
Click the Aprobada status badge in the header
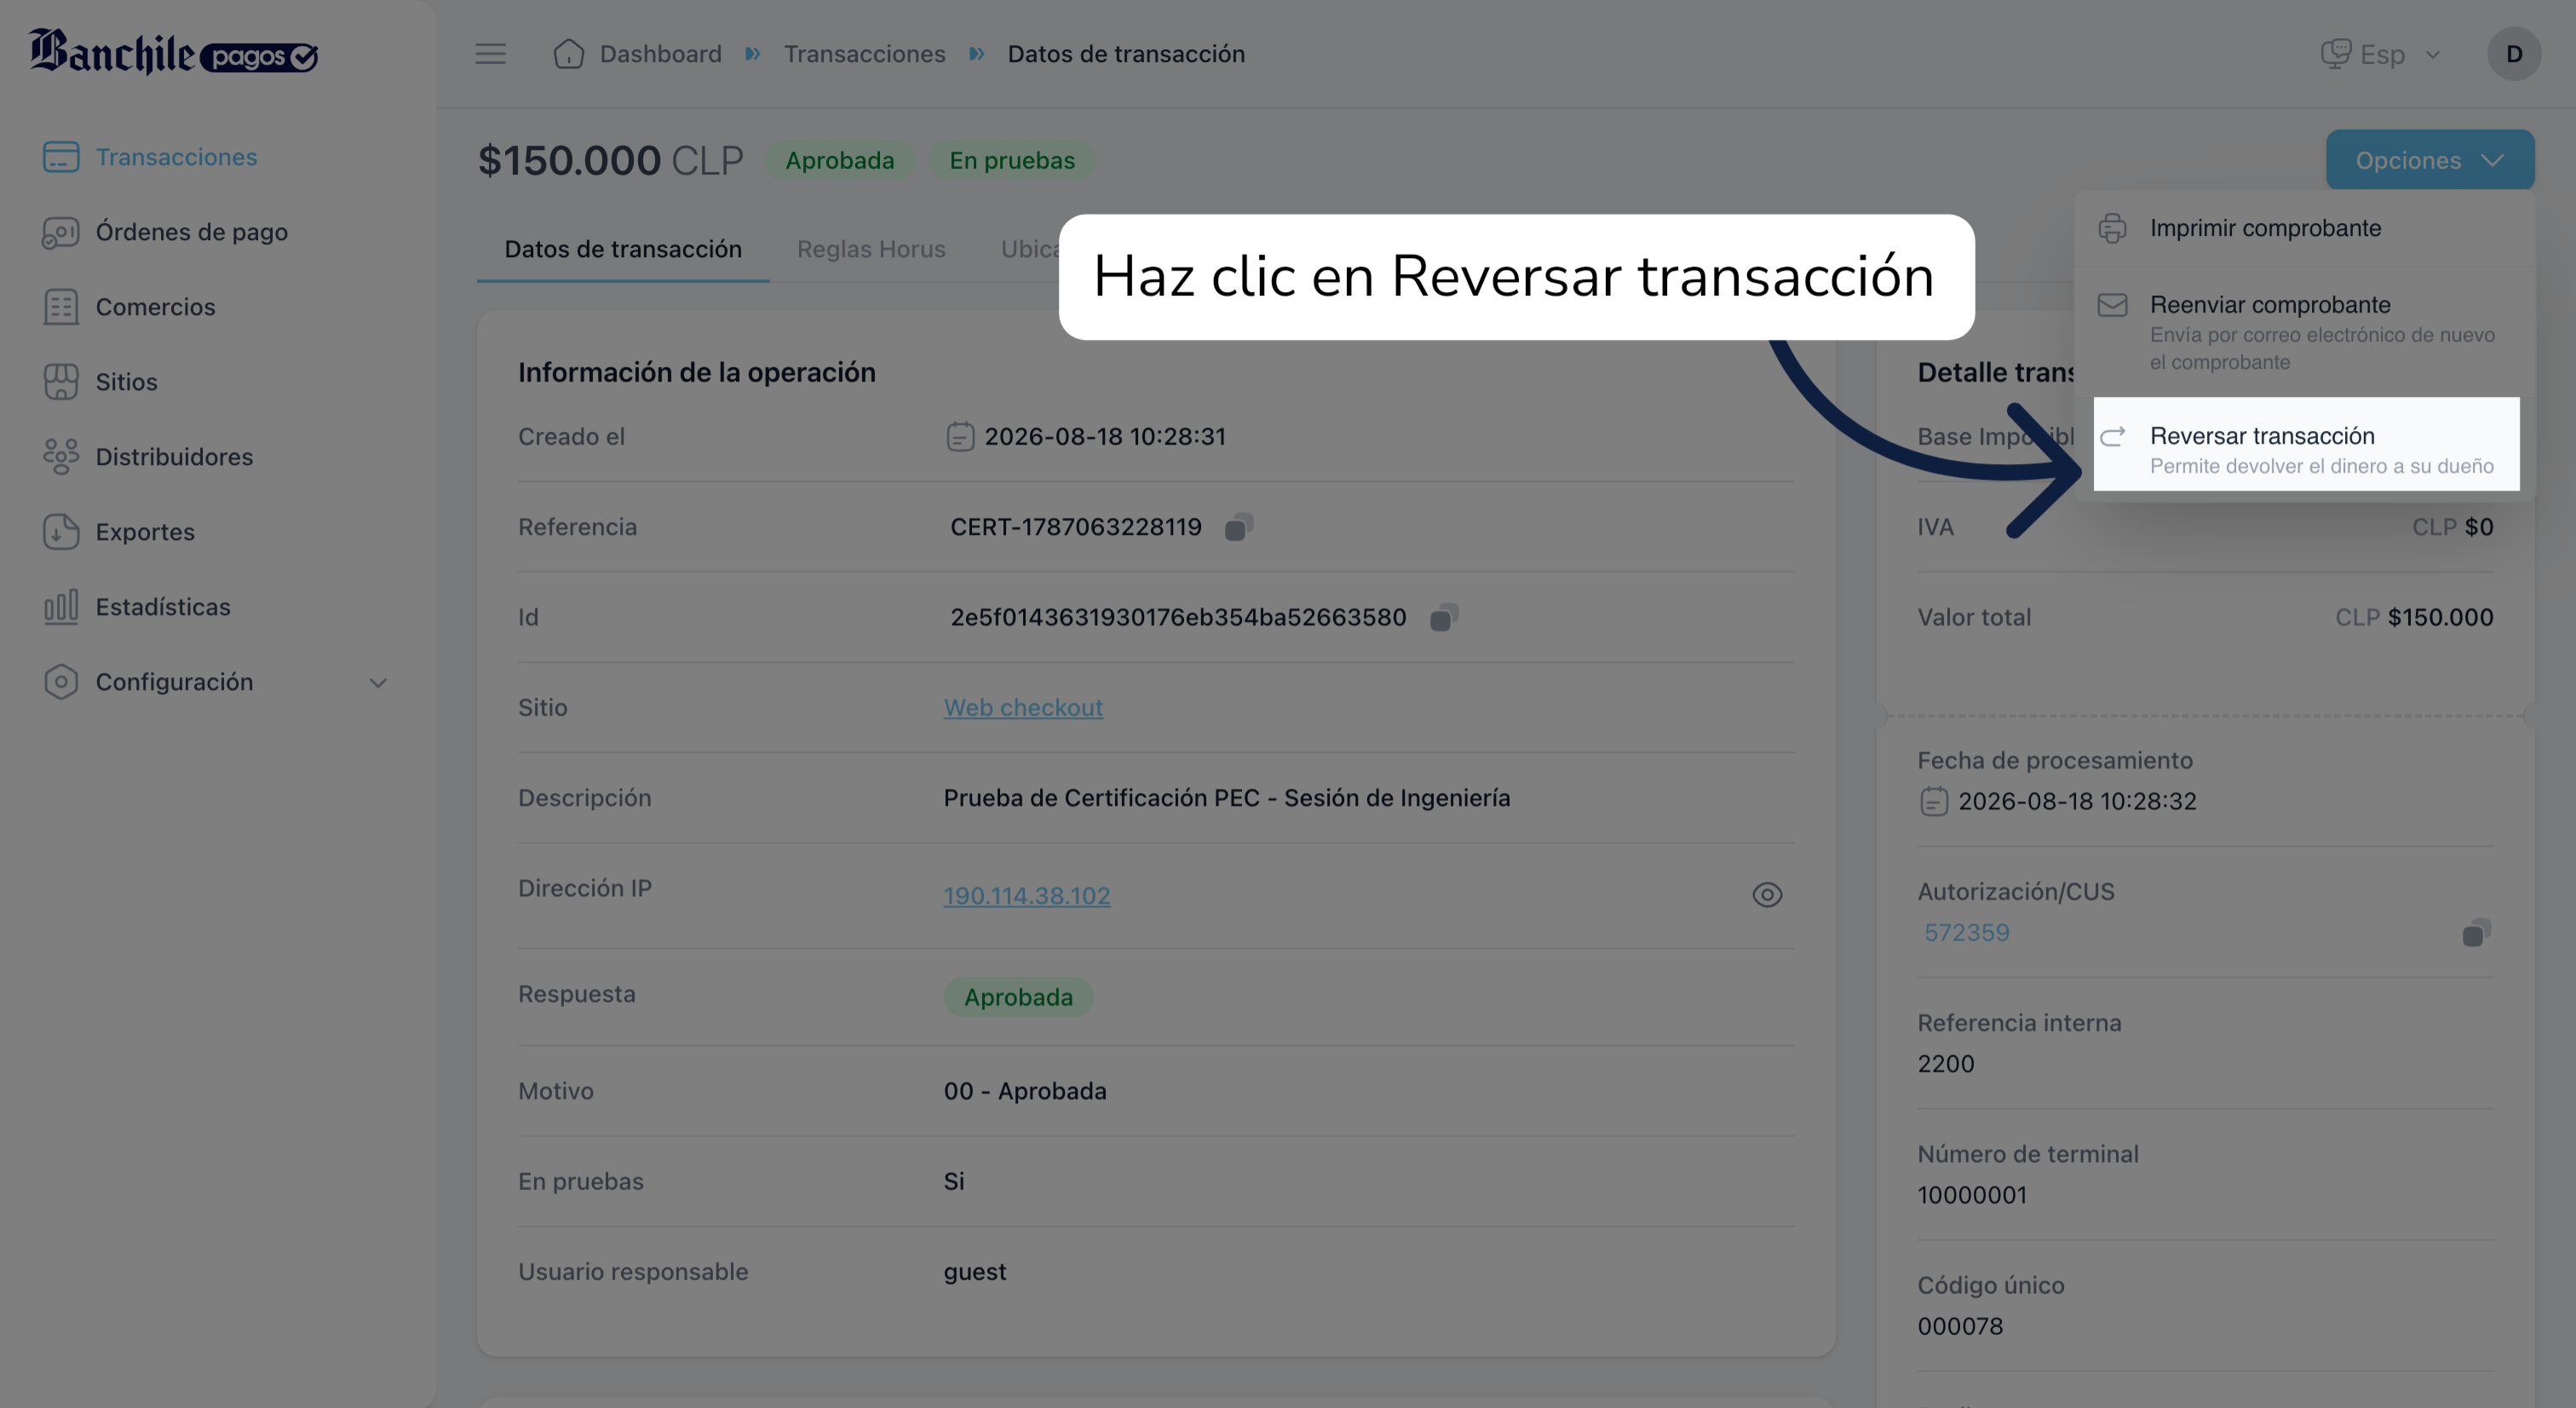839,161
